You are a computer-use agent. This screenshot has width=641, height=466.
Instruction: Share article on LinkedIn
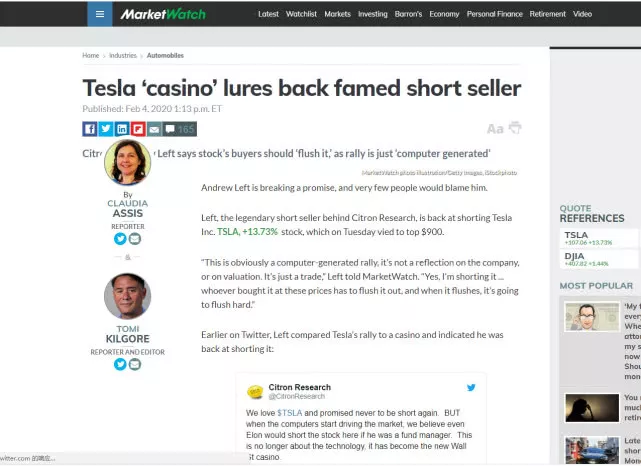point(122,129)
